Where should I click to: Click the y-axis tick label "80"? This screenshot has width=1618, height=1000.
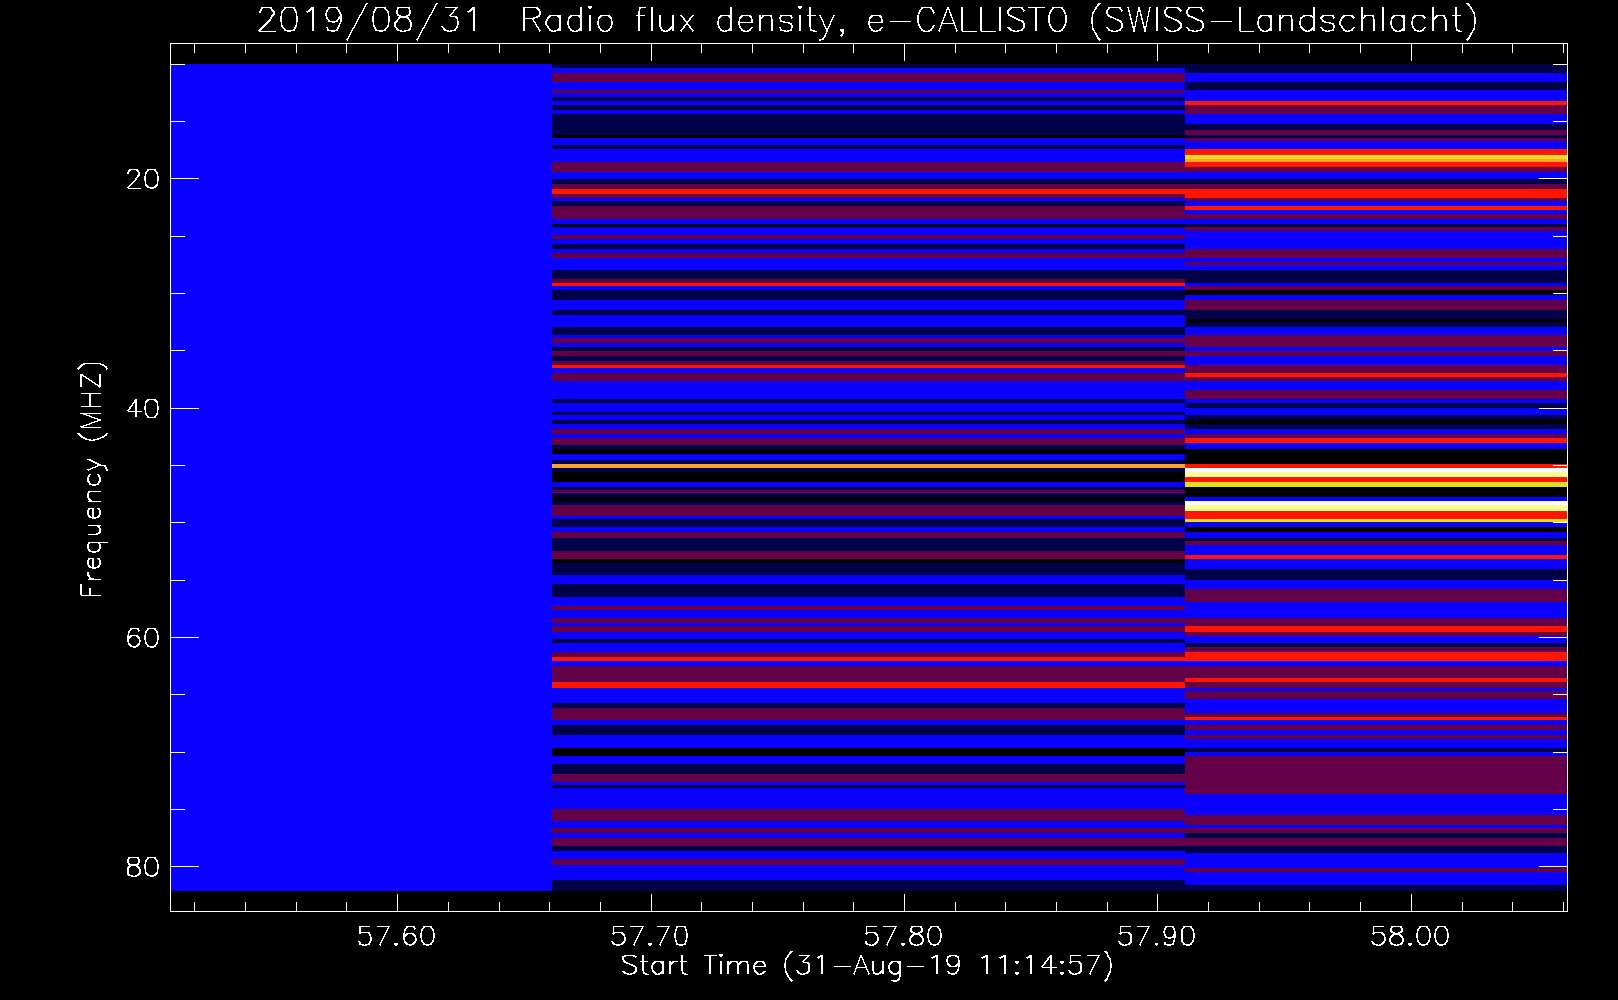[143, 866]
